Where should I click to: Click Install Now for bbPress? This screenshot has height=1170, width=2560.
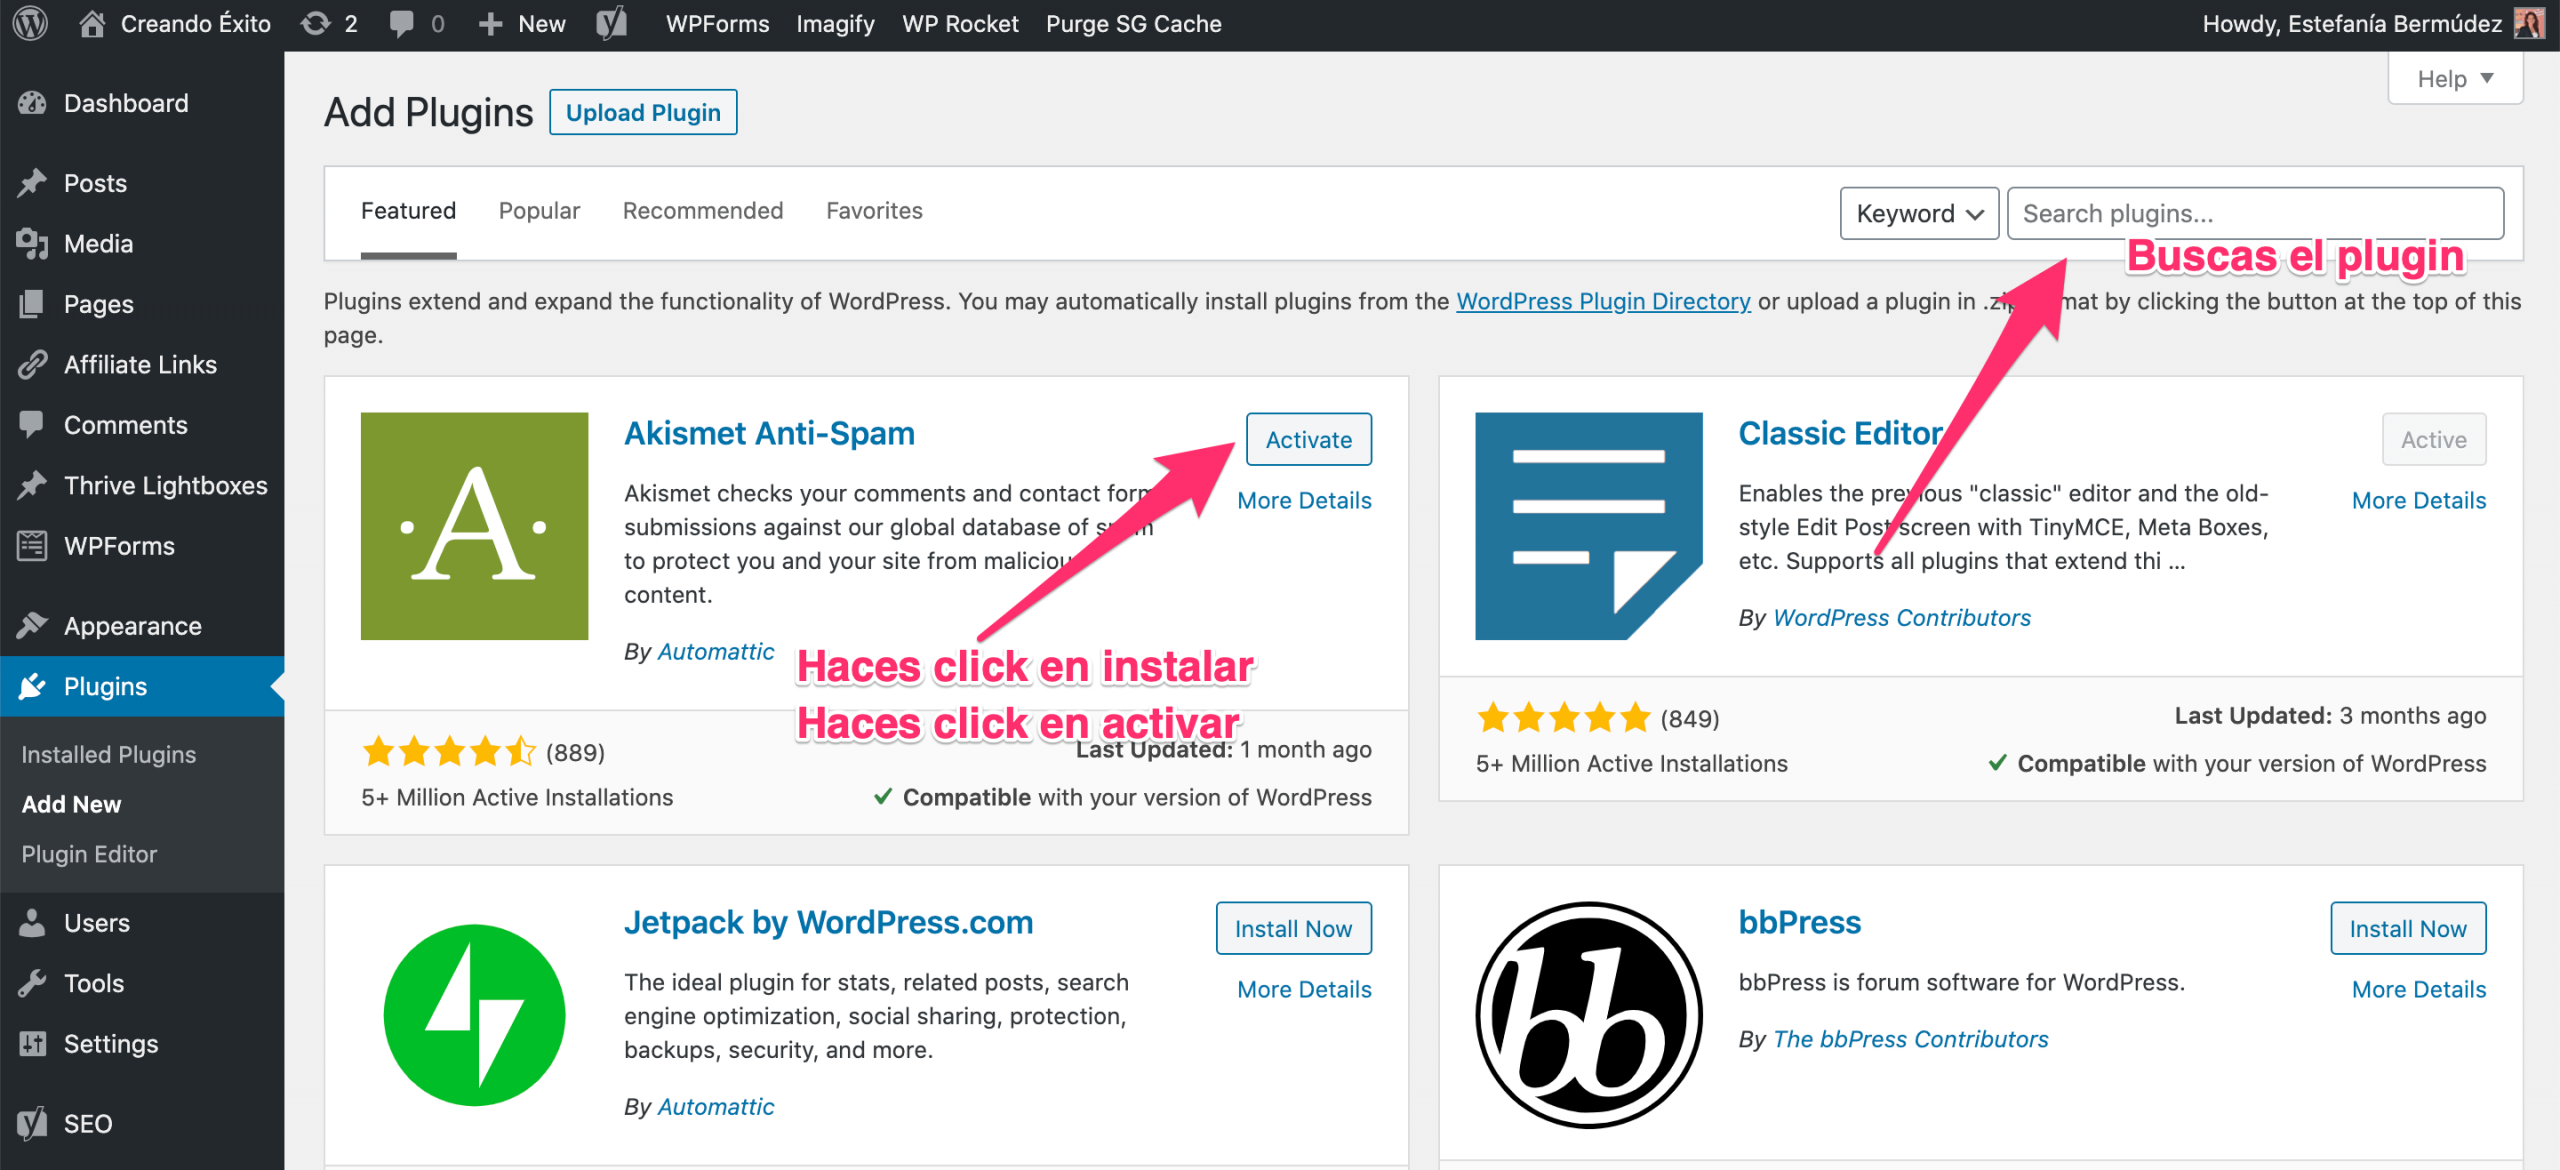click(x=2408, y=928)
